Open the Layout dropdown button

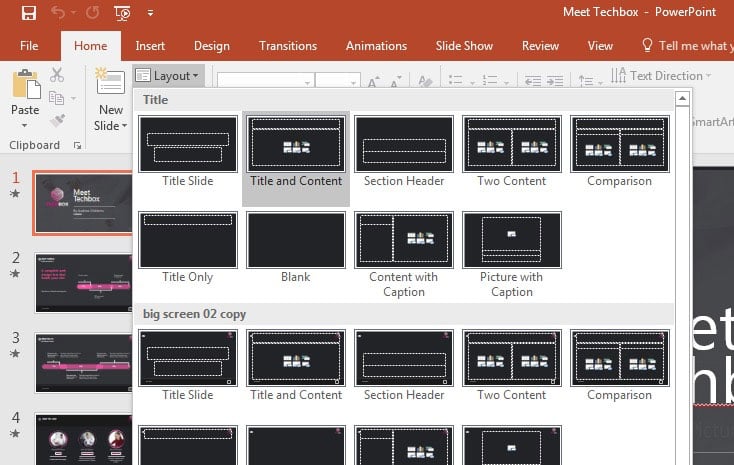pyautogui.click(x=168, y=76)
